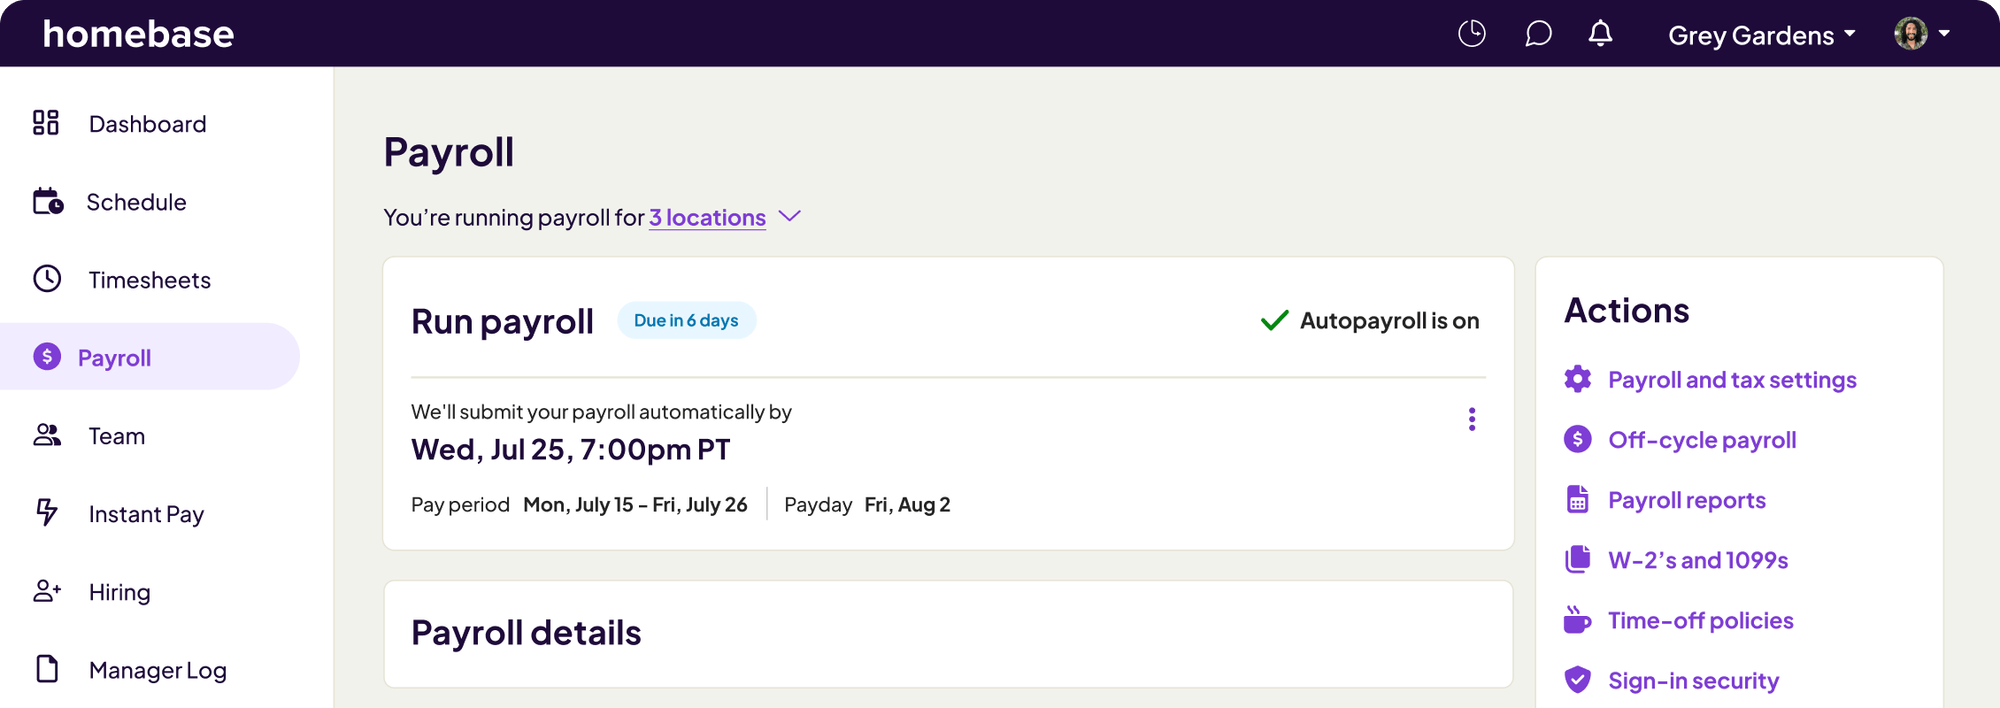2000x708 pixels.
Task: Open Timesheets in the sidebar
Action: point(46,279)
